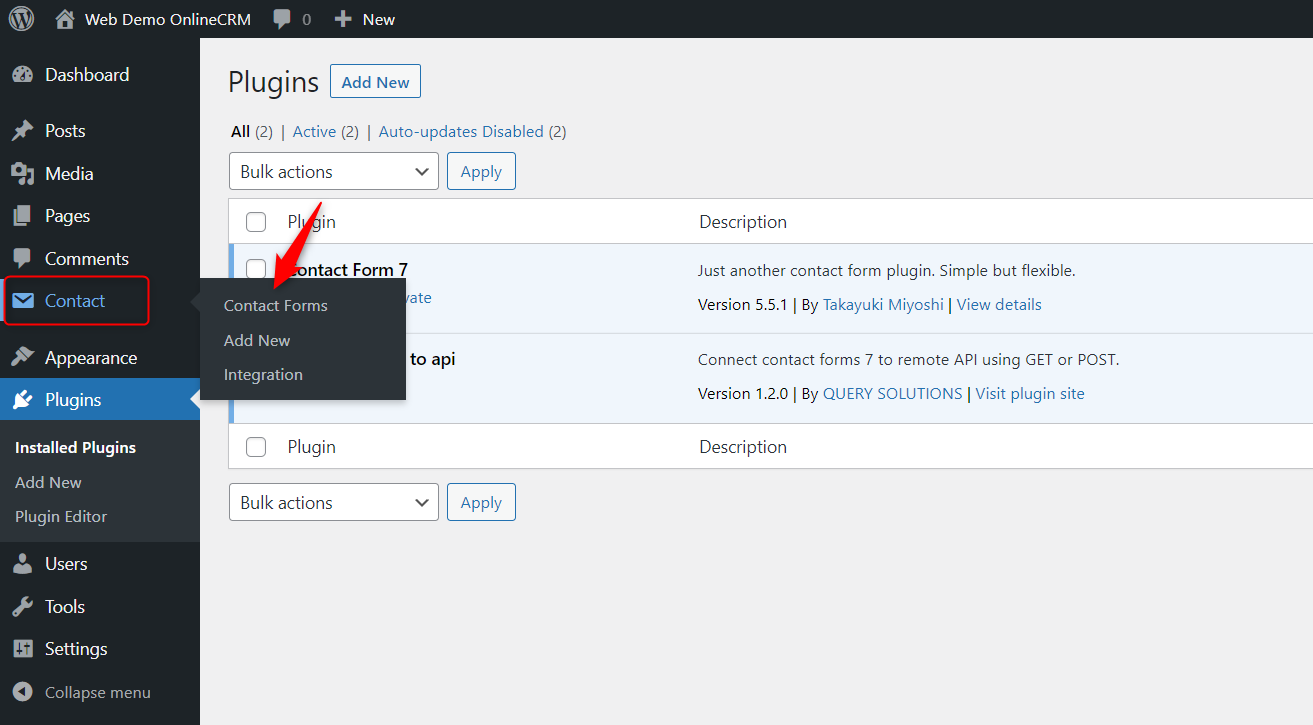The image size is (1313, 725).
Task: Click the WordPress logo in the admin bar
Action: tap(21, 18)
